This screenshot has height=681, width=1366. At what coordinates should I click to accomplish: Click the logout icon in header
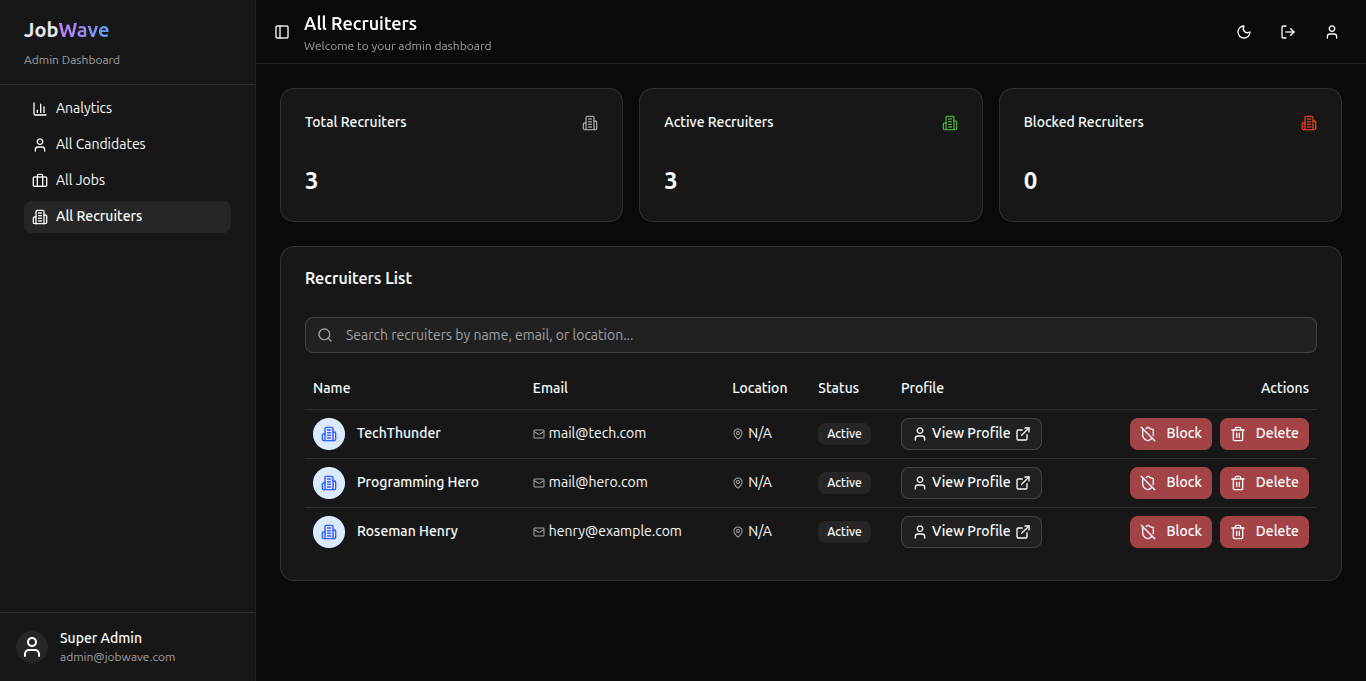click(x=1288, y=32)
